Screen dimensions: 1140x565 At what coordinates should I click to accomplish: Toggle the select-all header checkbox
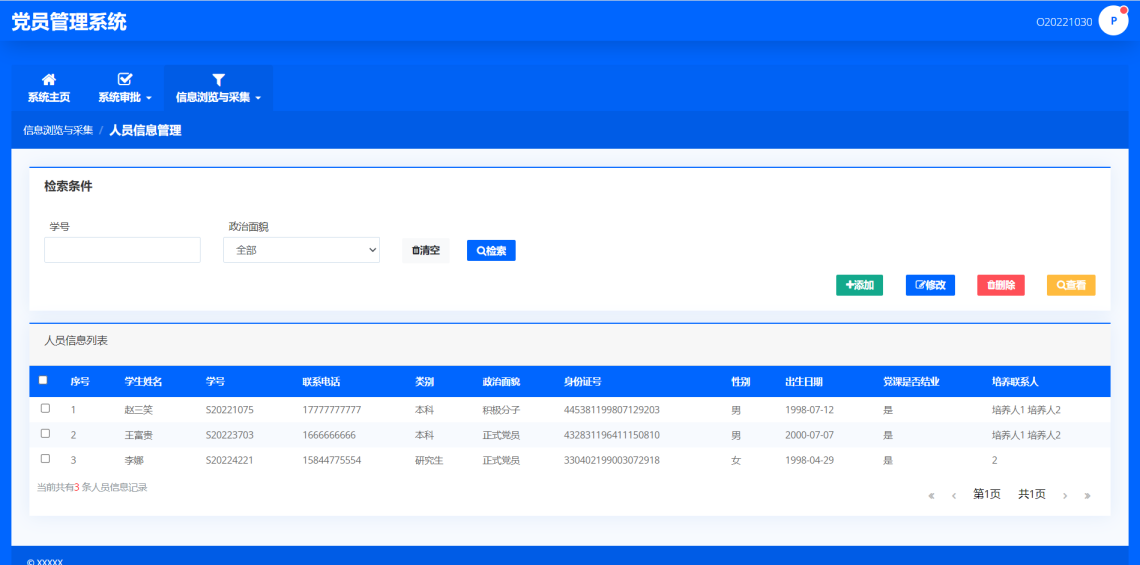tap(43, 380)
